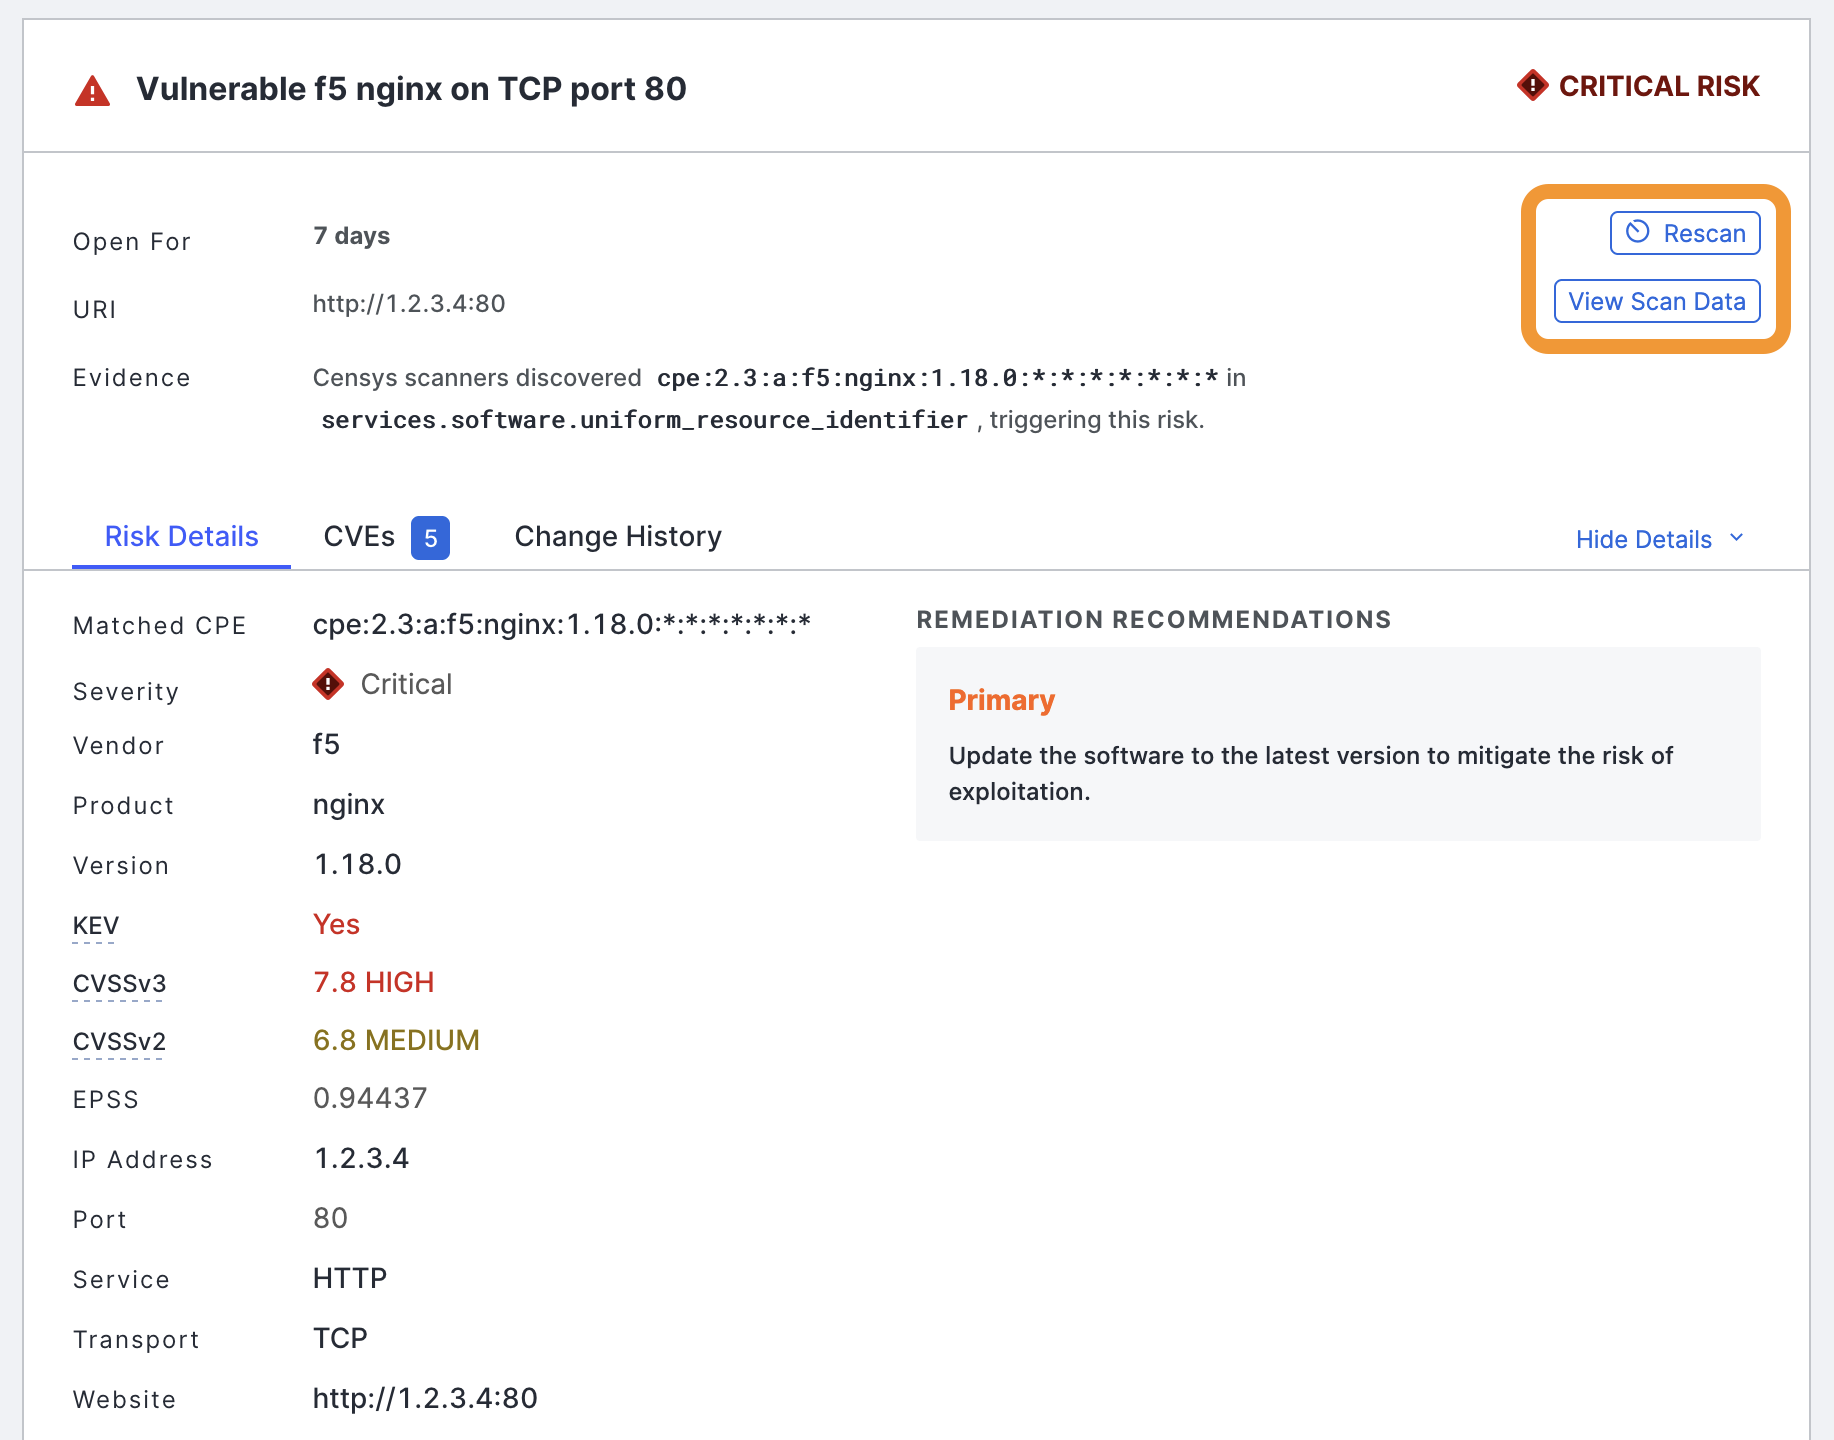The width and height of the screenshot is (1834, 1440).
Task: Open the Change History tab
Action: 618,537
